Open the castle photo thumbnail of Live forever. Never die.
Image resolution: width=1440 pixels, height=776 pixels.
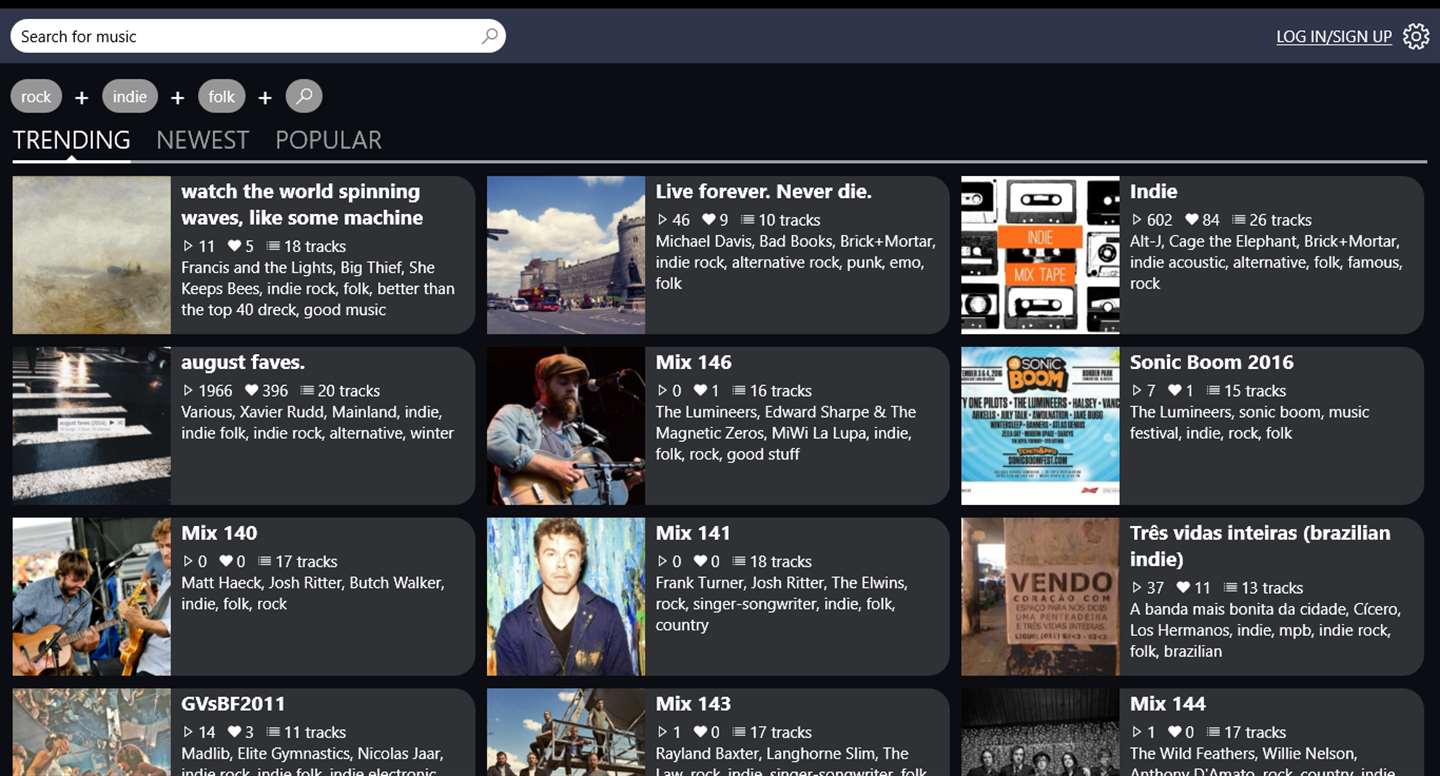click(566, 255)
